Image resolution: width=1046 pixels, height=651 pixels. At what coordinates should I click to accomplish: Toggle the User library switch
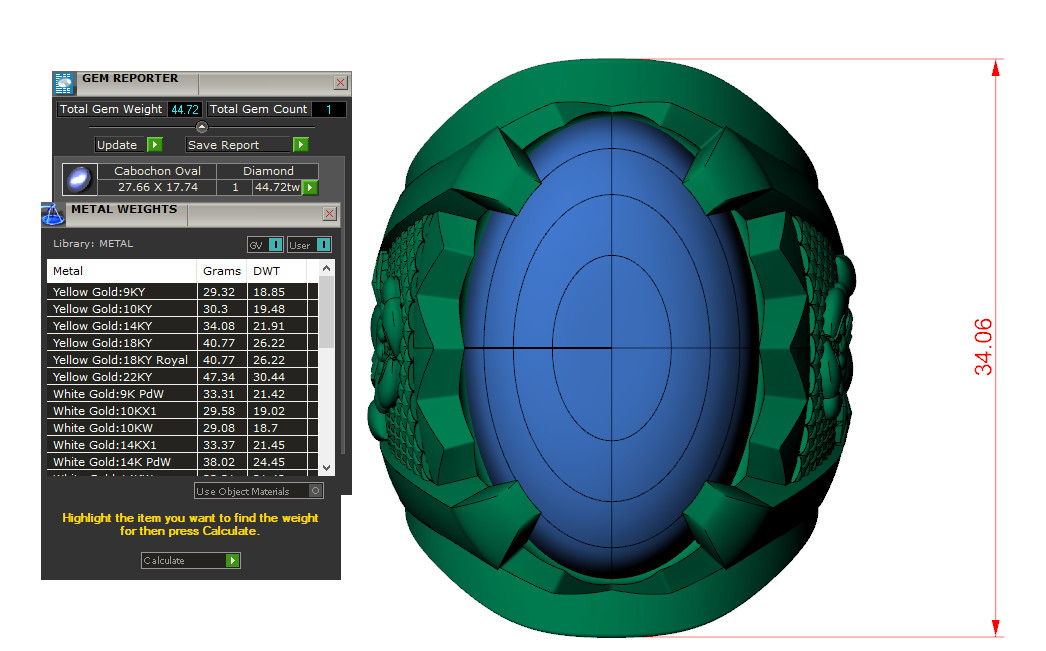pyautogui.click(x=323, y=245)
